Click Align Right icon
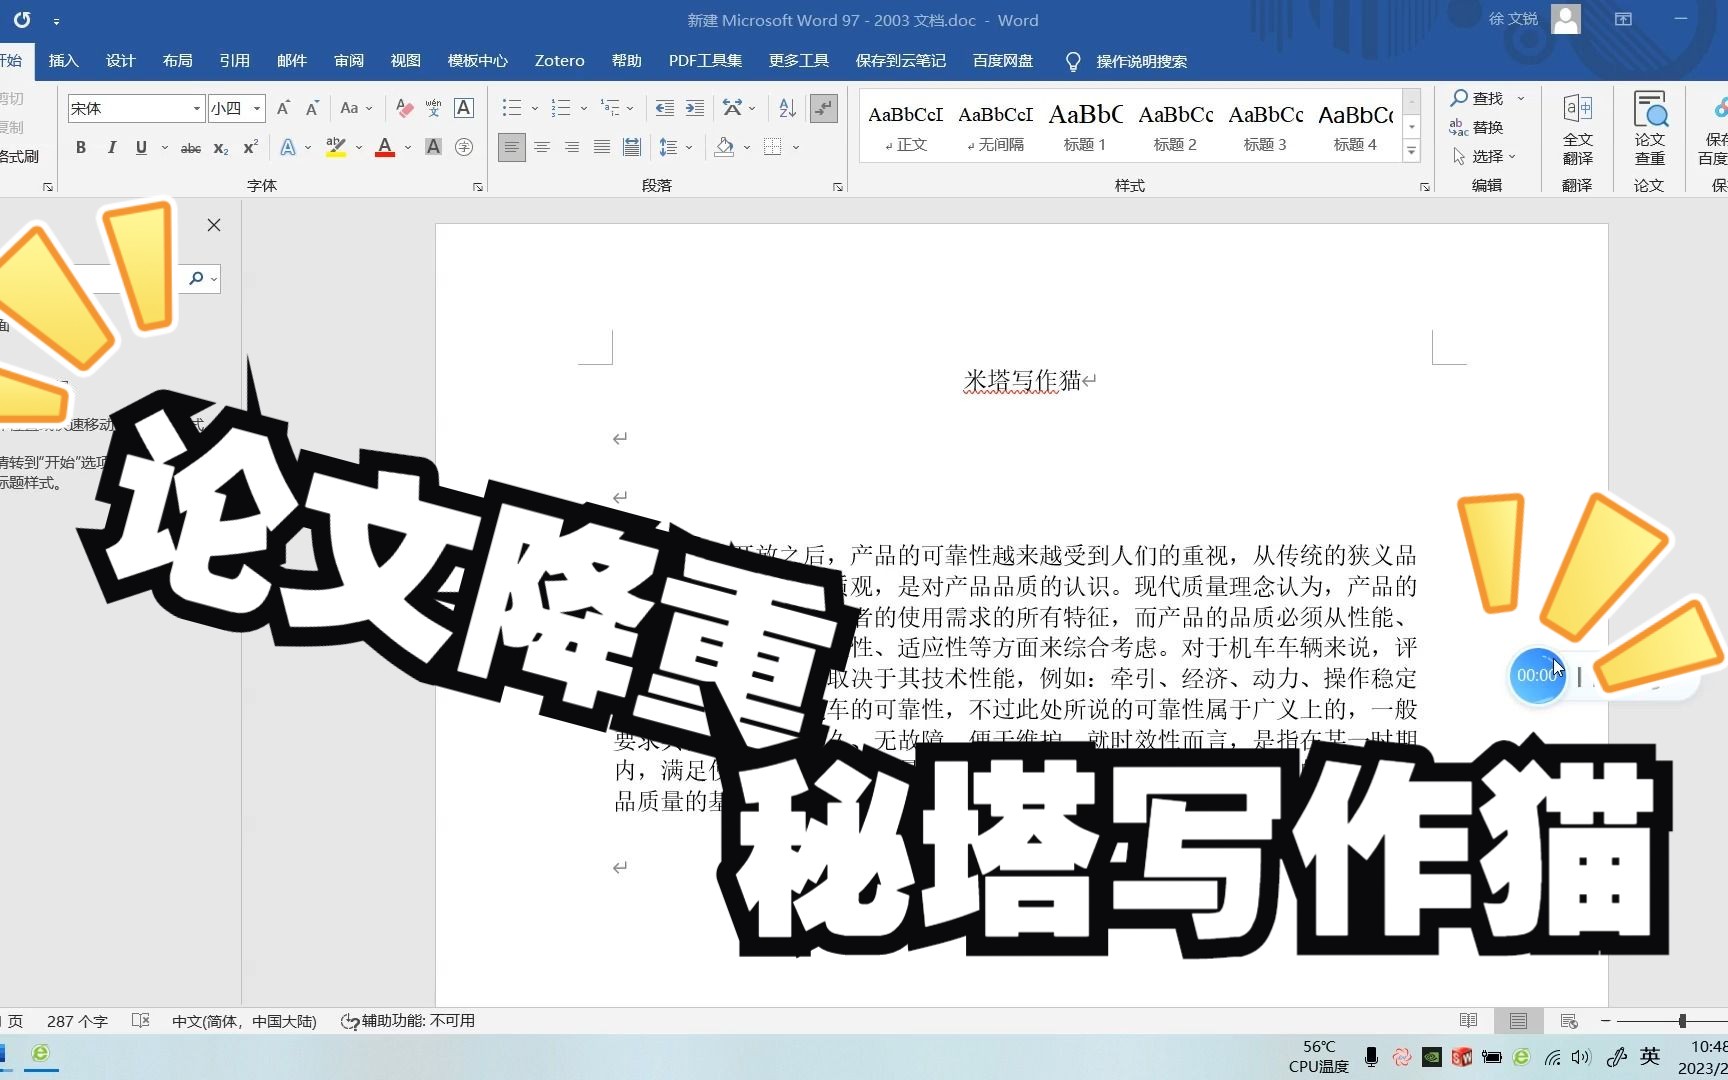The height and width of the screenshot is (1080, 1728). pos(572,148)
